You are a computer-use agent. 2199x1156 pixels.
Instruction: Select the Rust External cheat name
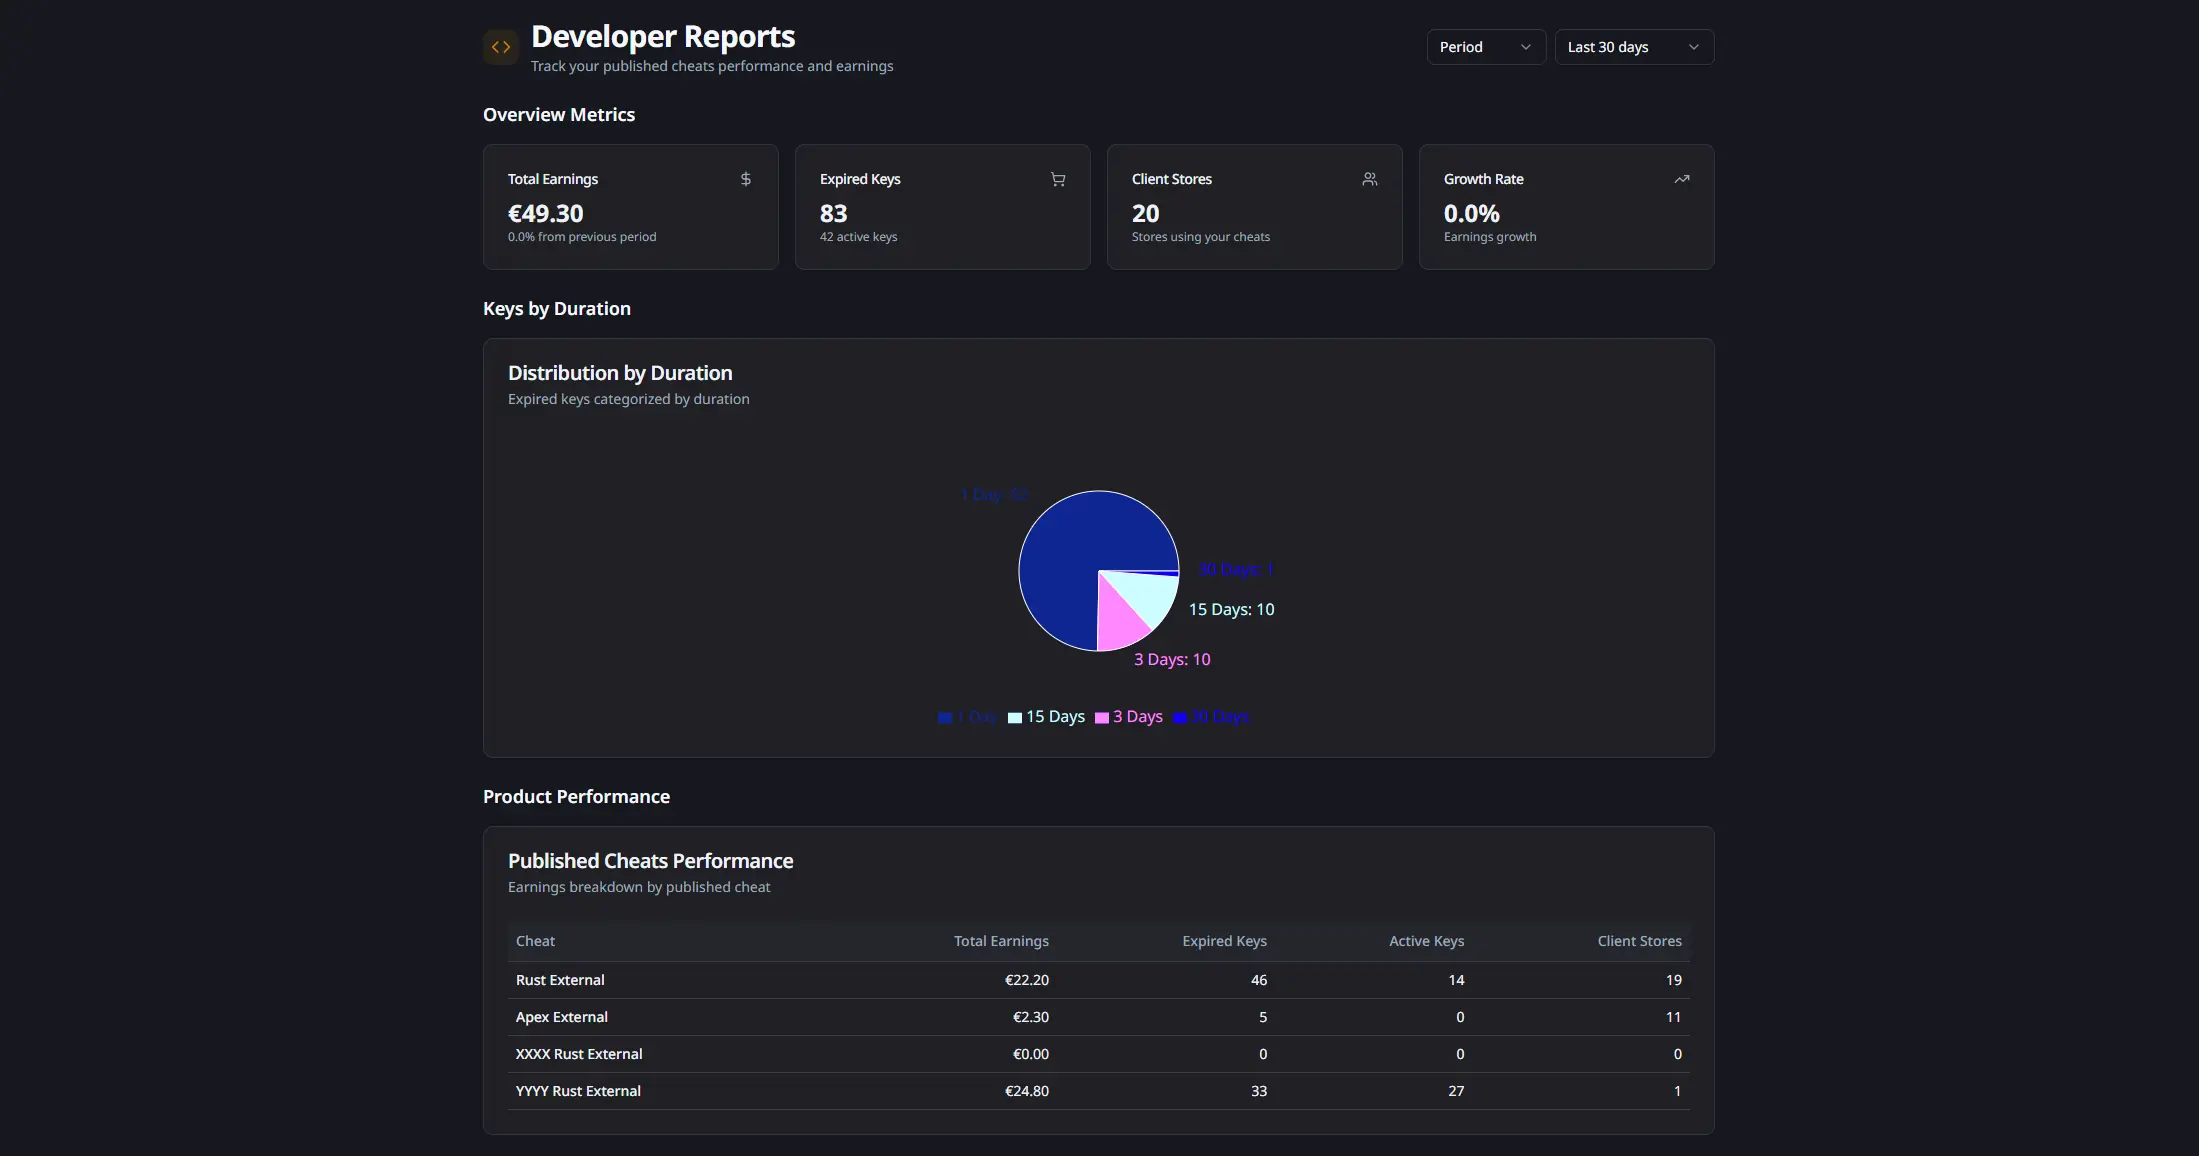560,980
